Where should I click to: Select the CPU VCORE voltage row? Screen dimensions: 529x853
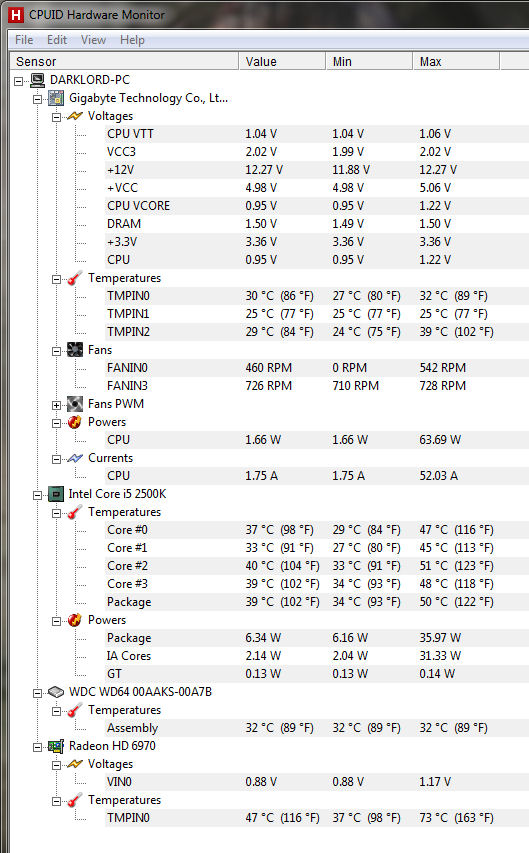317,206
